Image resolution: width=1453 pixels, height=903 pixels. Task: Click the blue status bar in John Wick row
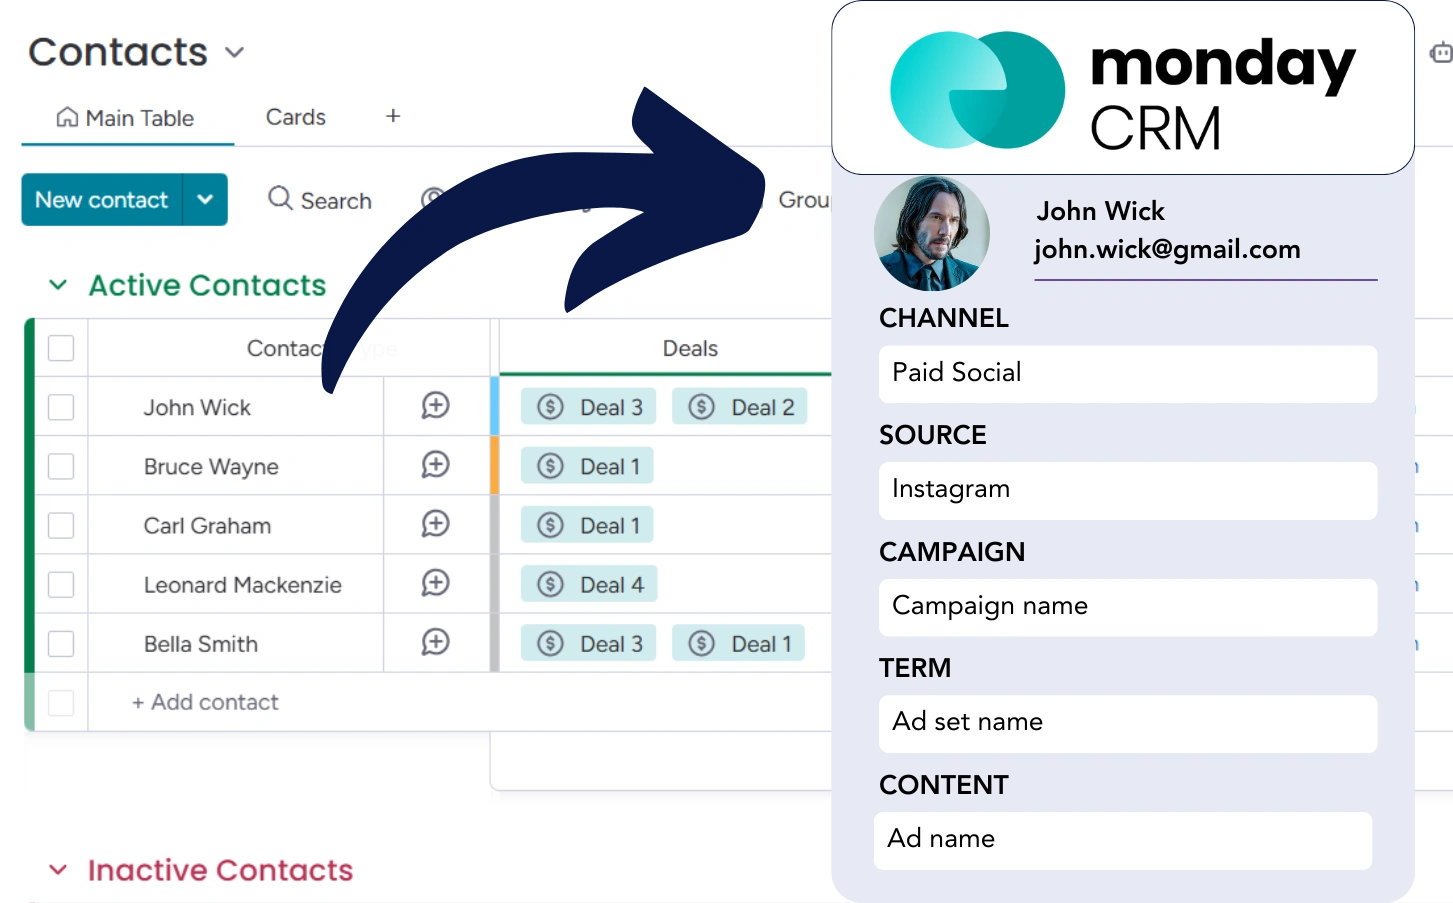coord(494,406)
